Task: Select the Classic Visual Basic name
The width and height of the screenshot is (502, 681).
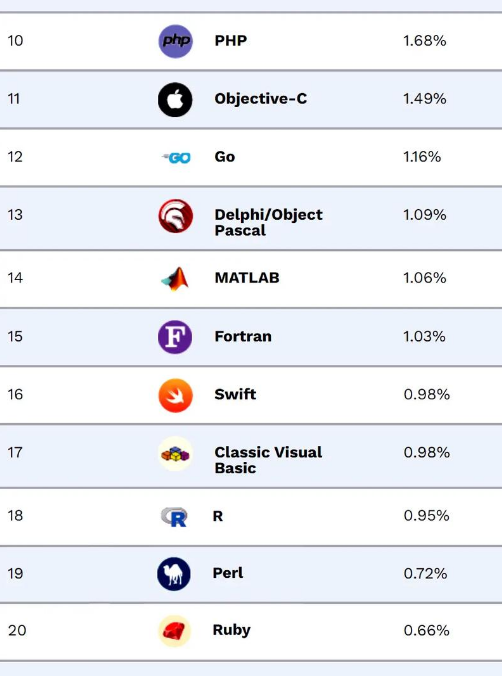Action: [x=268, y=460]
